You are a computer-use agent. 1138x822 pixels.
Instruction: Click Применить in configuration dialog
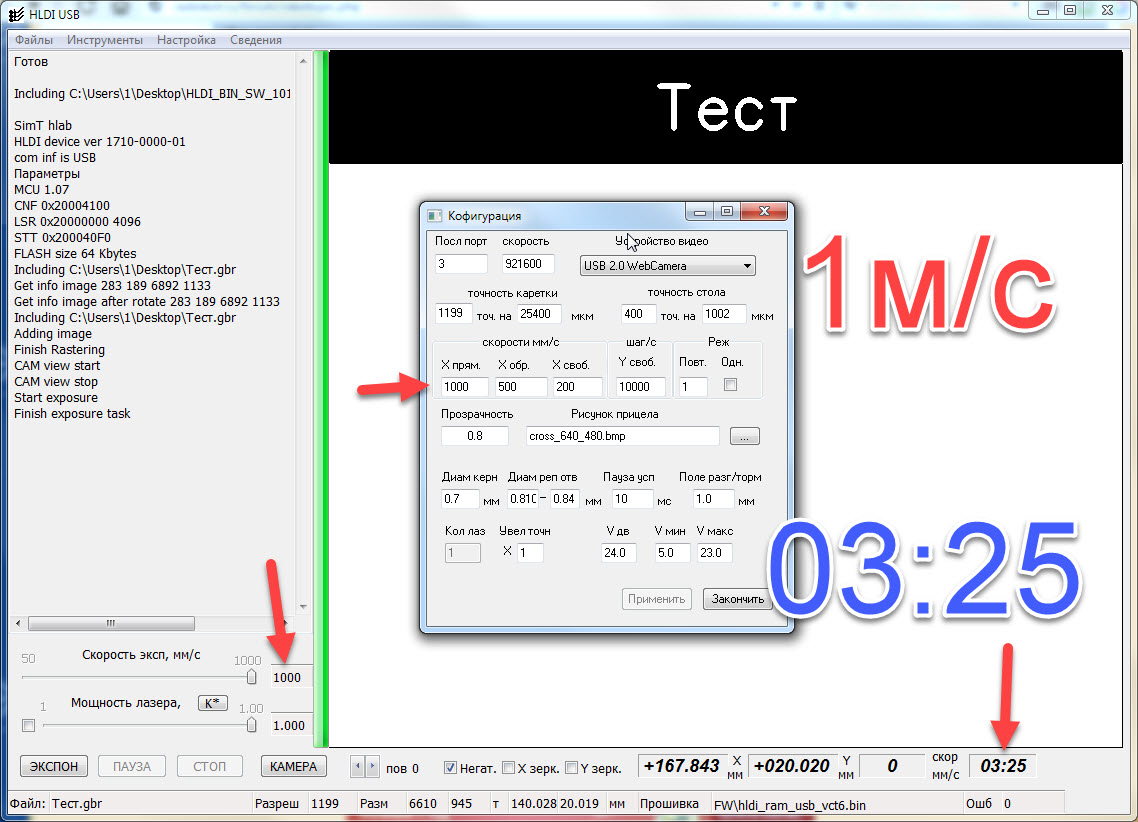click(x=656, y=599)
